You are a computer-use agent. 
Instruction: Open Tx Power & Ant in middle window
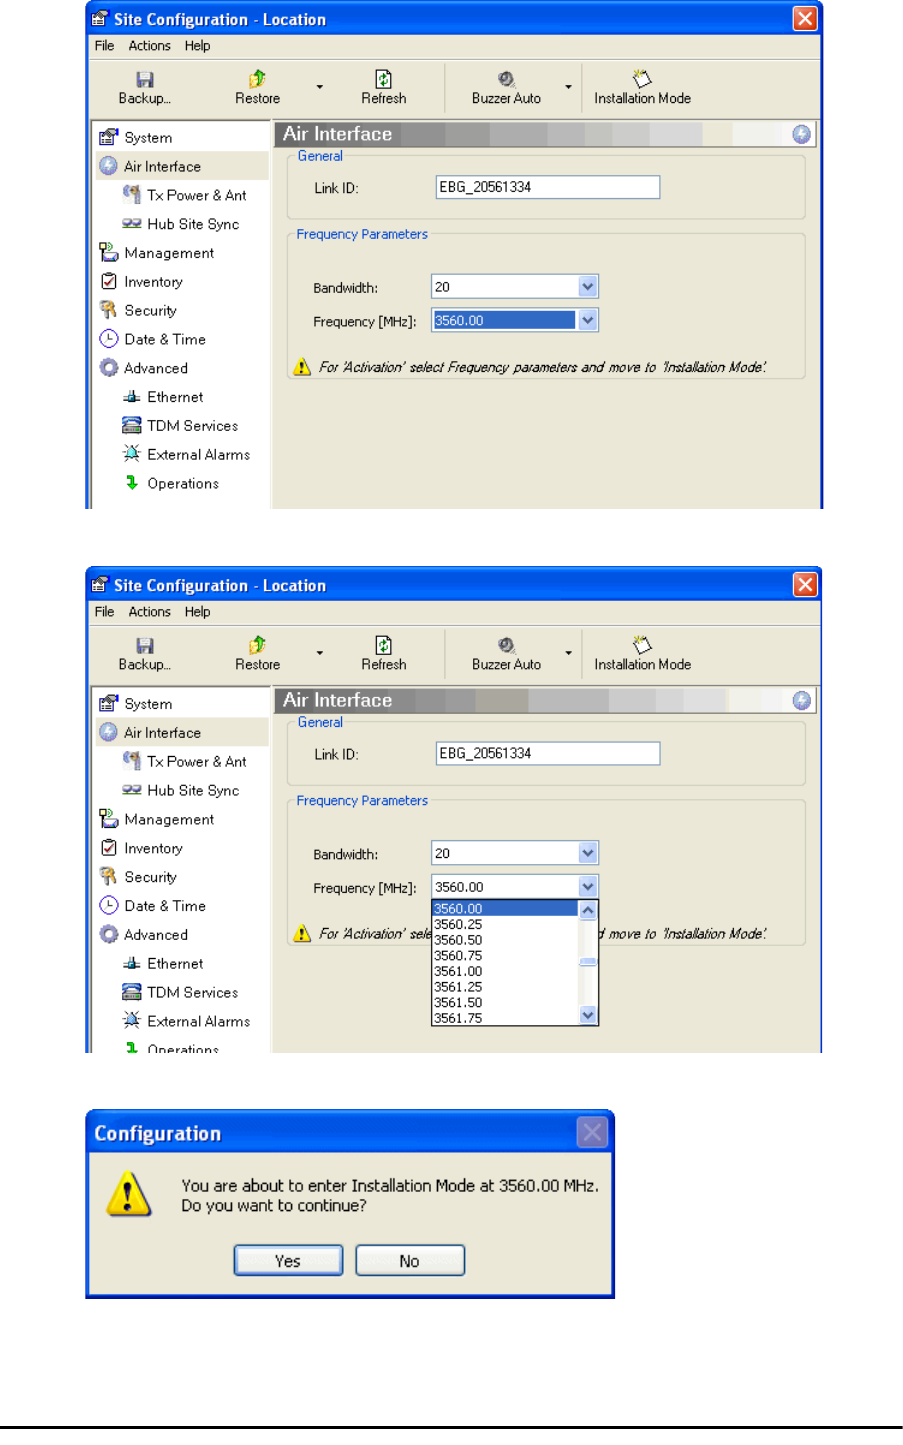[x=195, y=761]
